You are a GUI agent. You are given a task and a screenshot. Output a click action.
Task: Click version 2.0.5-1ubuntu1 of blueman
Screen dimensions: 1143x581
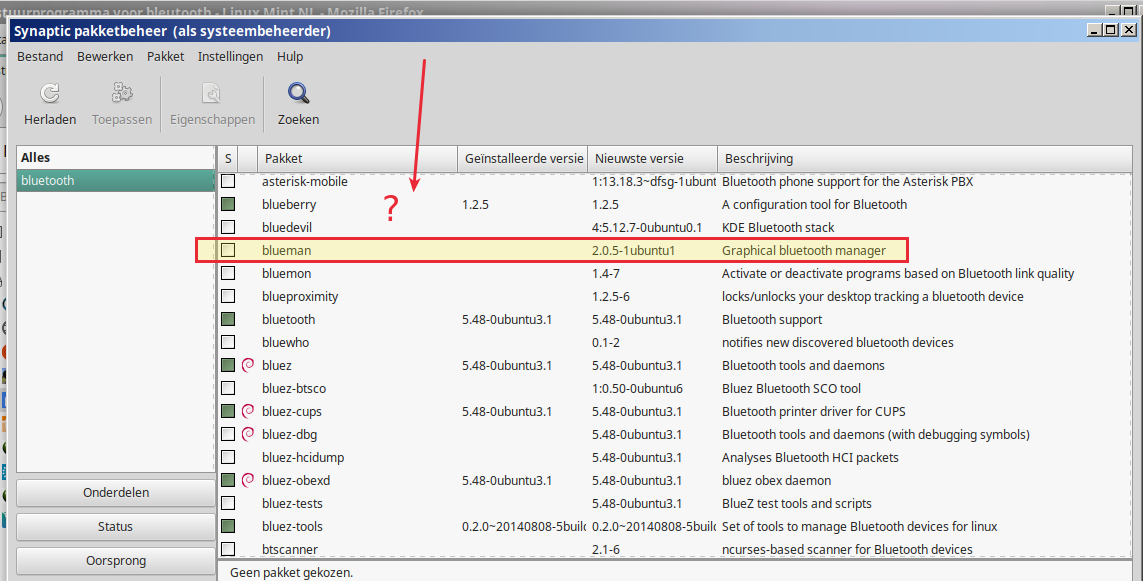[633, 250]
